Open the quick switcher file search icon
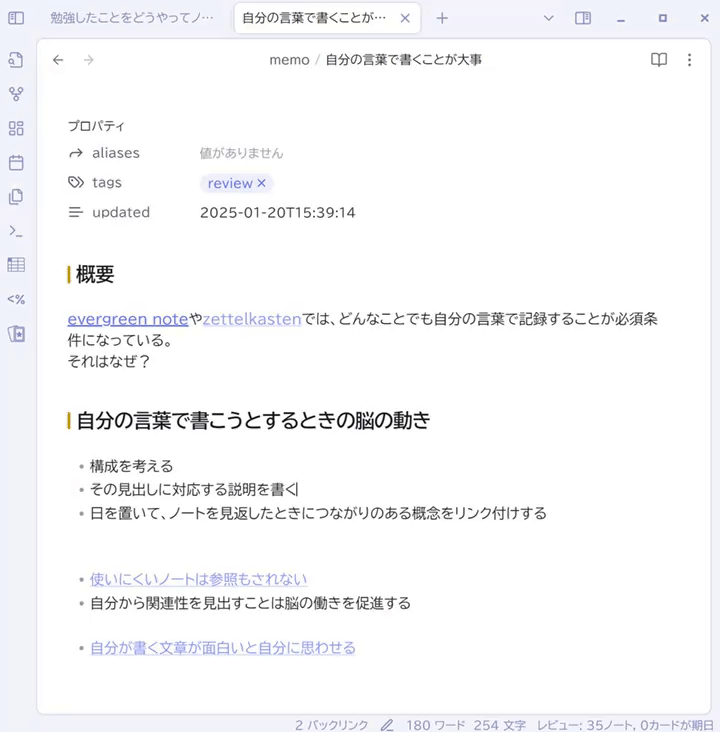The image size is (720, 732). [16, 60]
